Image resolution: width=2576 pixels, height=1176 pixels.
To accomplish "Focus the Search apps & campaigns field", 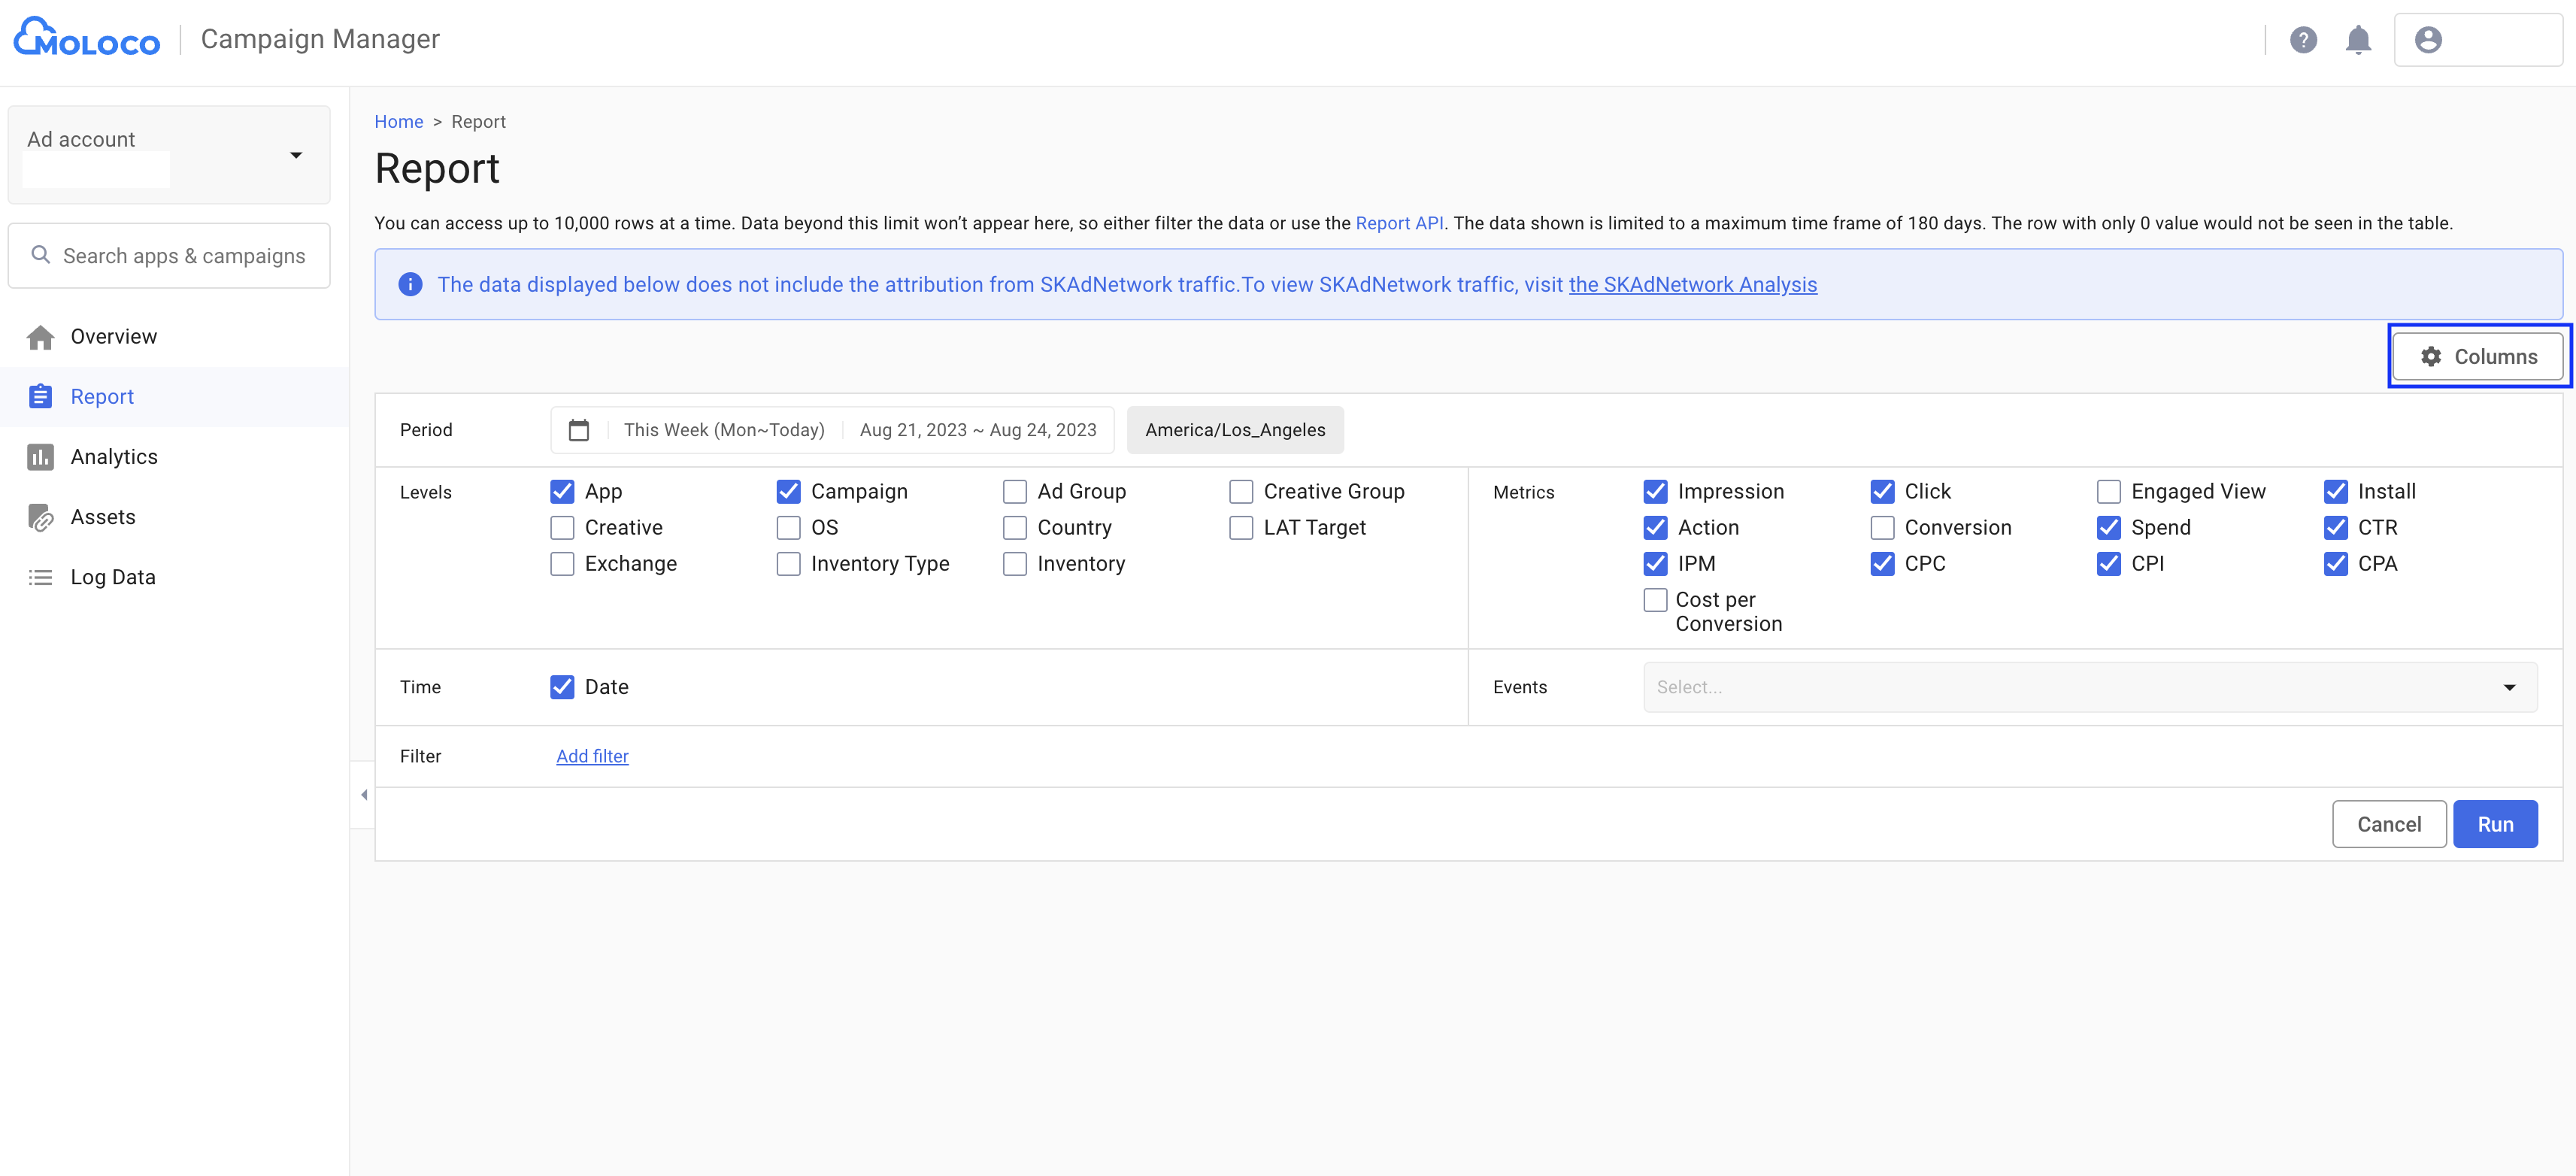I will [x=184, y=256].
